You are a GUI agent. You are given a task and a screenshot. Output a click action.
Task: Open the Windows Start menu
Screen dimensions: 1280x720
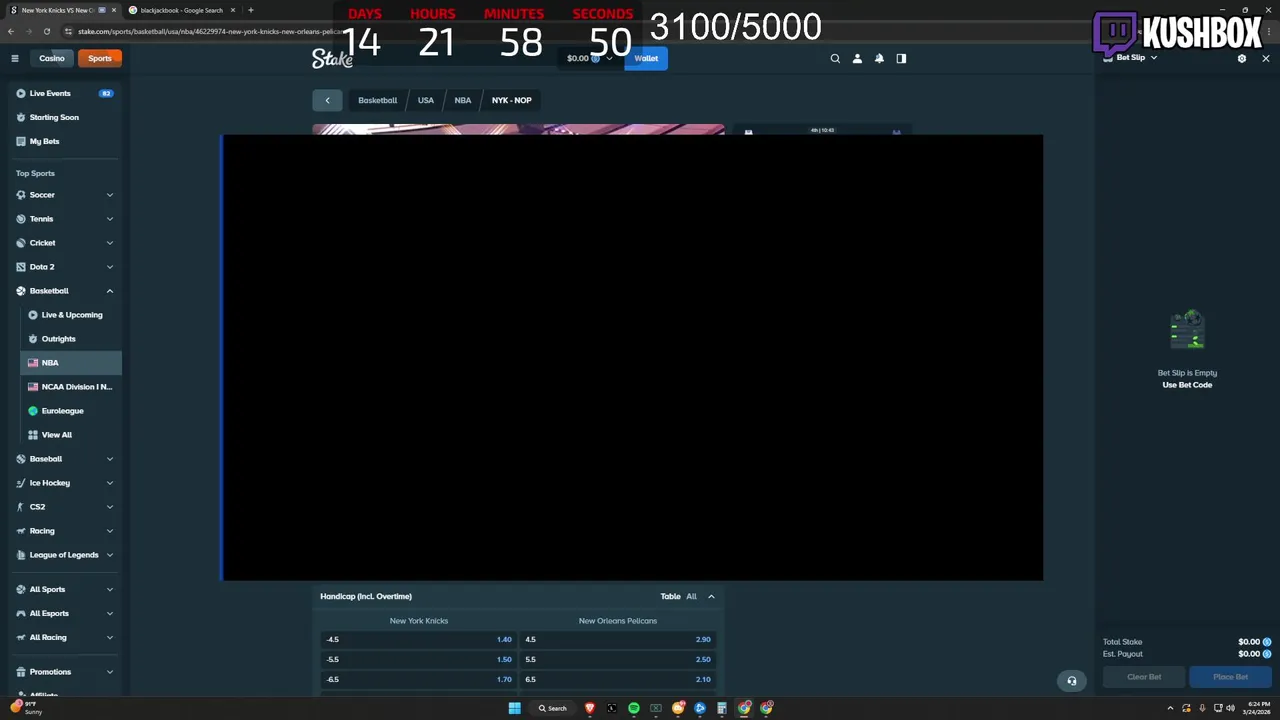(514, 708)
